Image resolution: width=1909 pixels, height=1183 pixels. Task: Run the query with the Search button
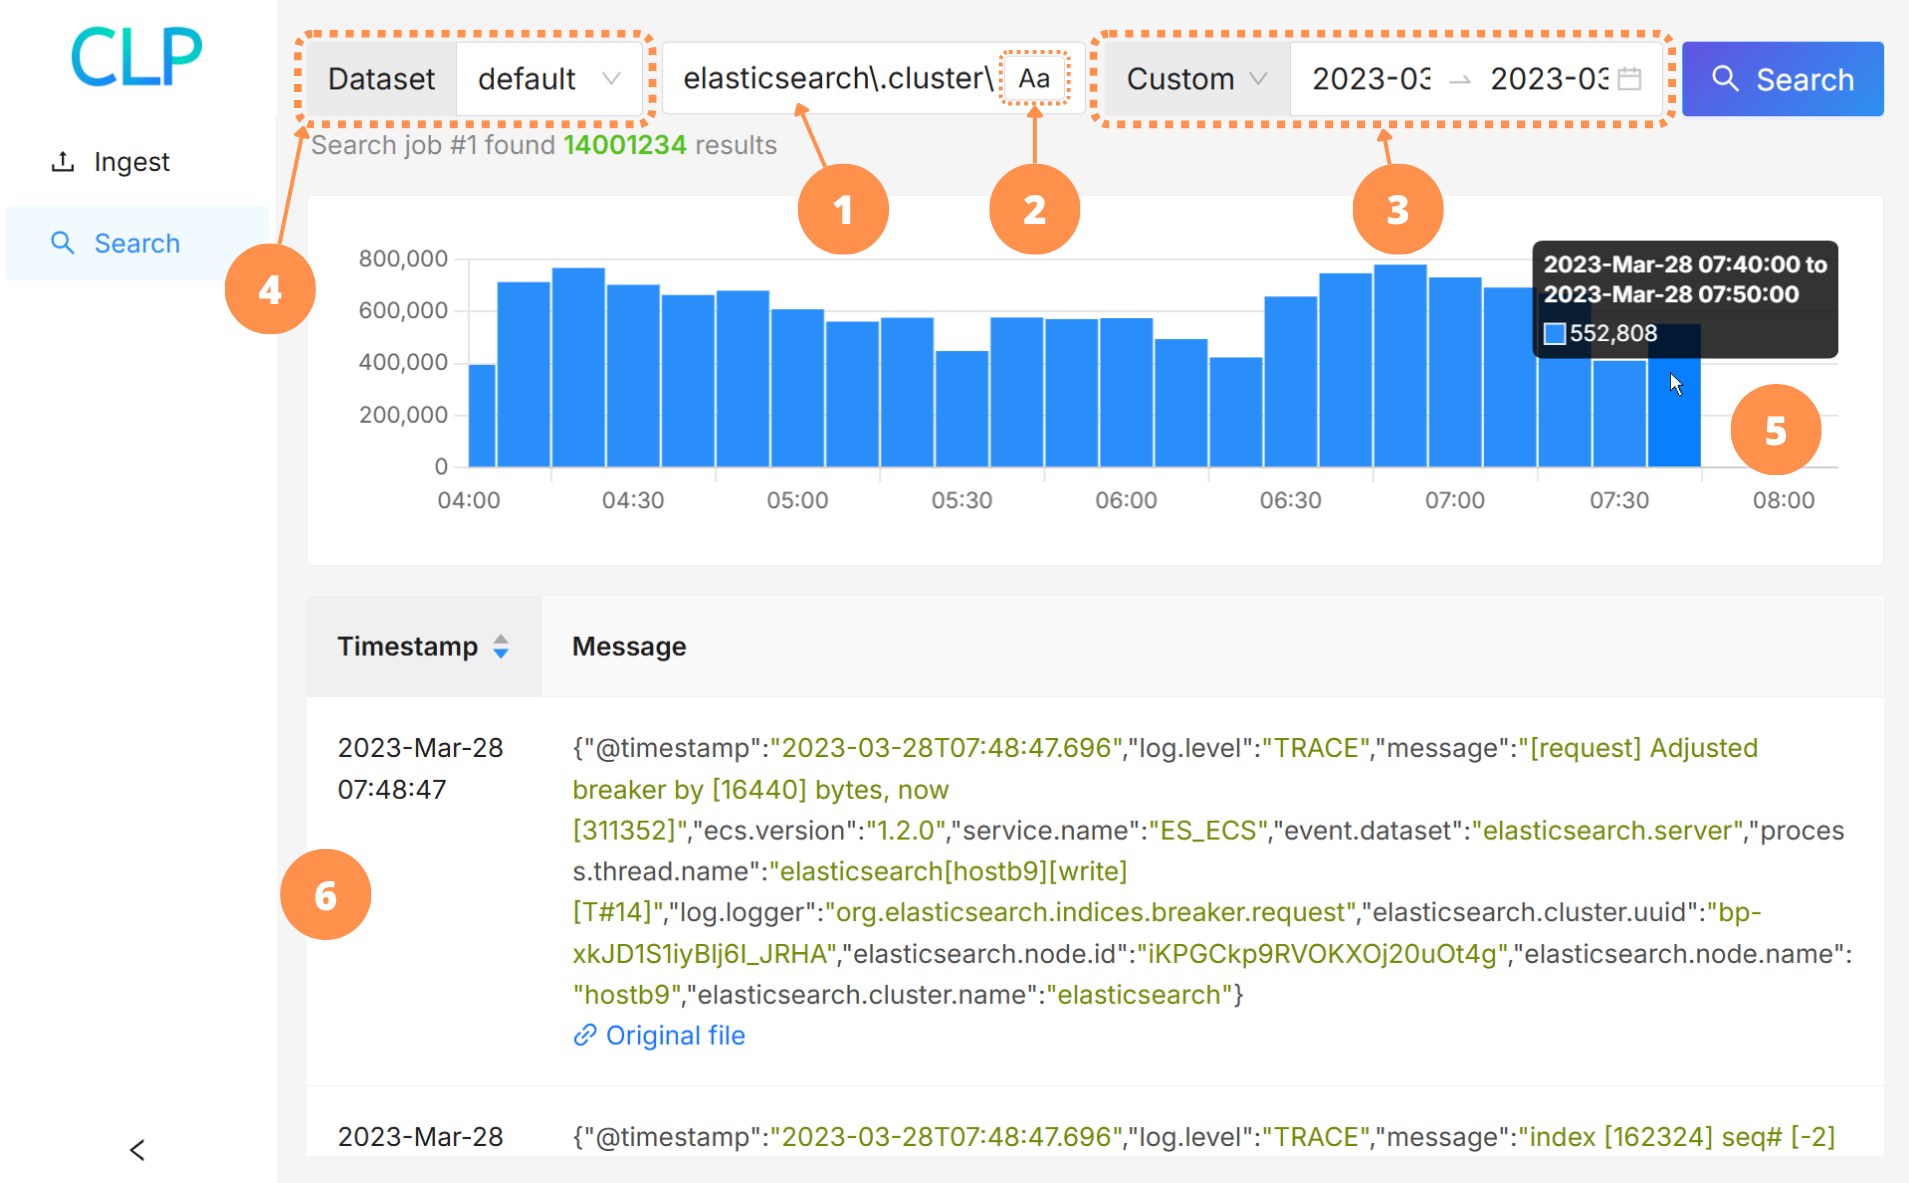[1783, 78]
